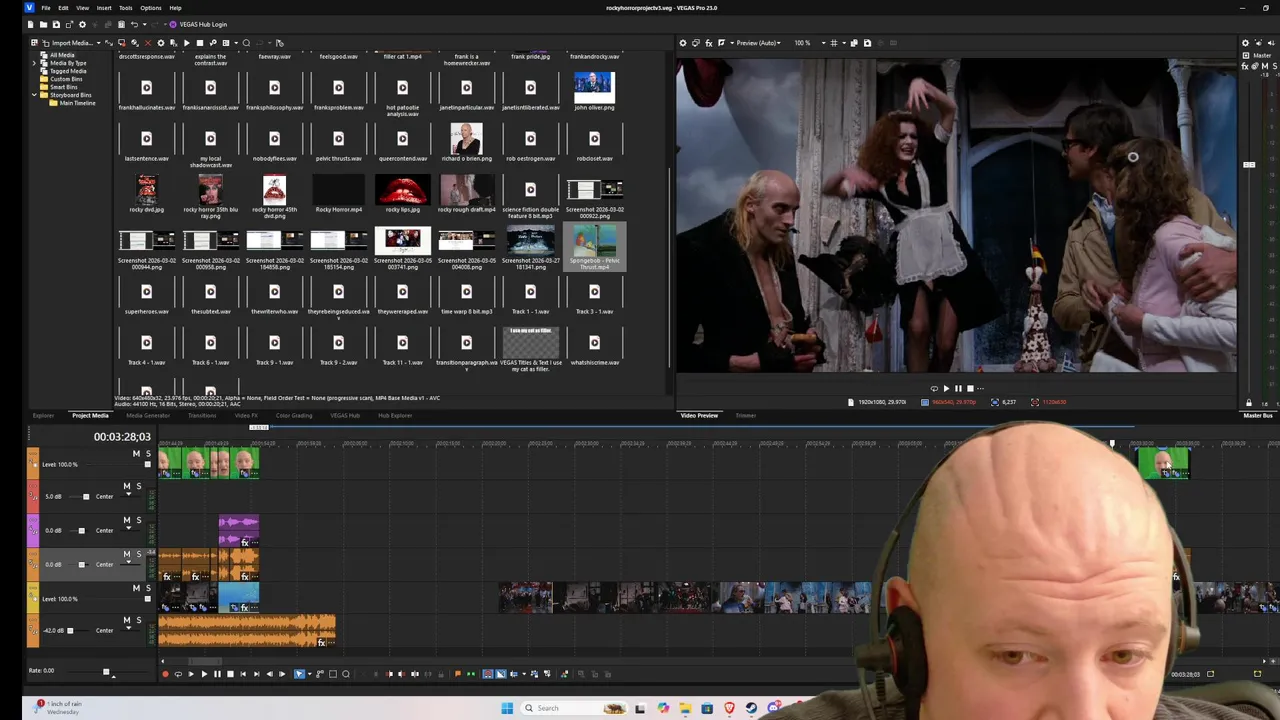
Task: Click the Record button in timeline transport
Action: click(165, 674)
